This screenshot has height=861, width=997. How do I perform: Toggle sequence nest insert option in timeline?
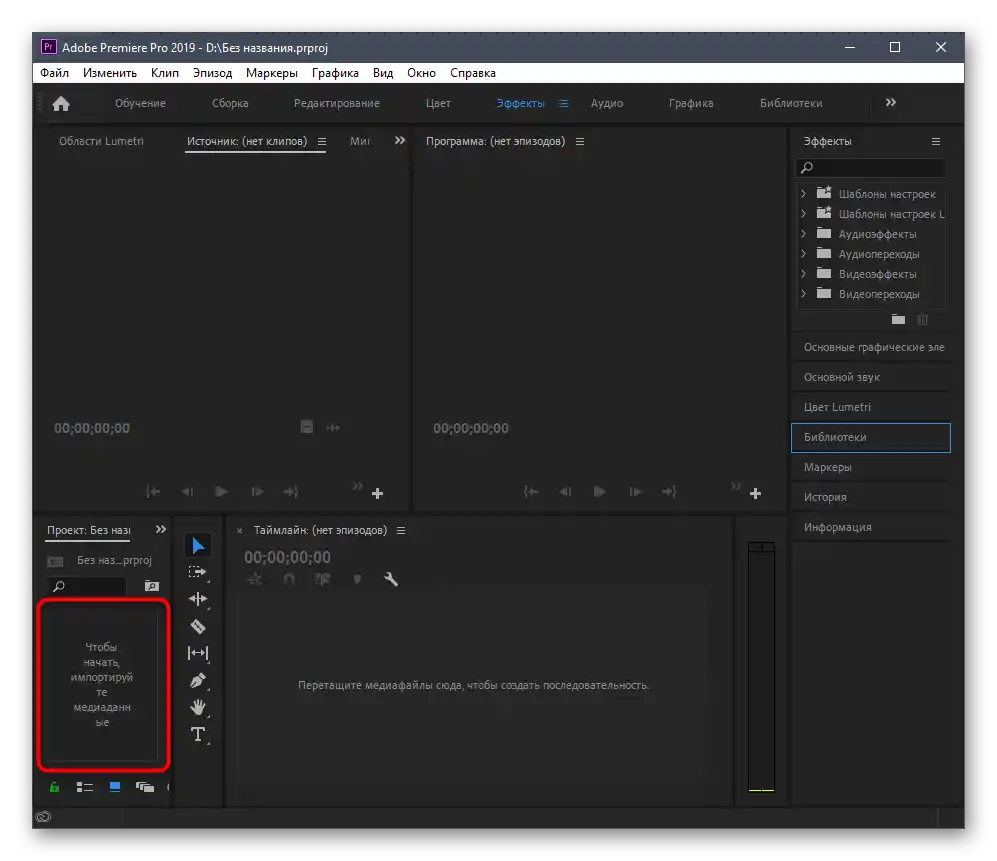coord(254,579)
